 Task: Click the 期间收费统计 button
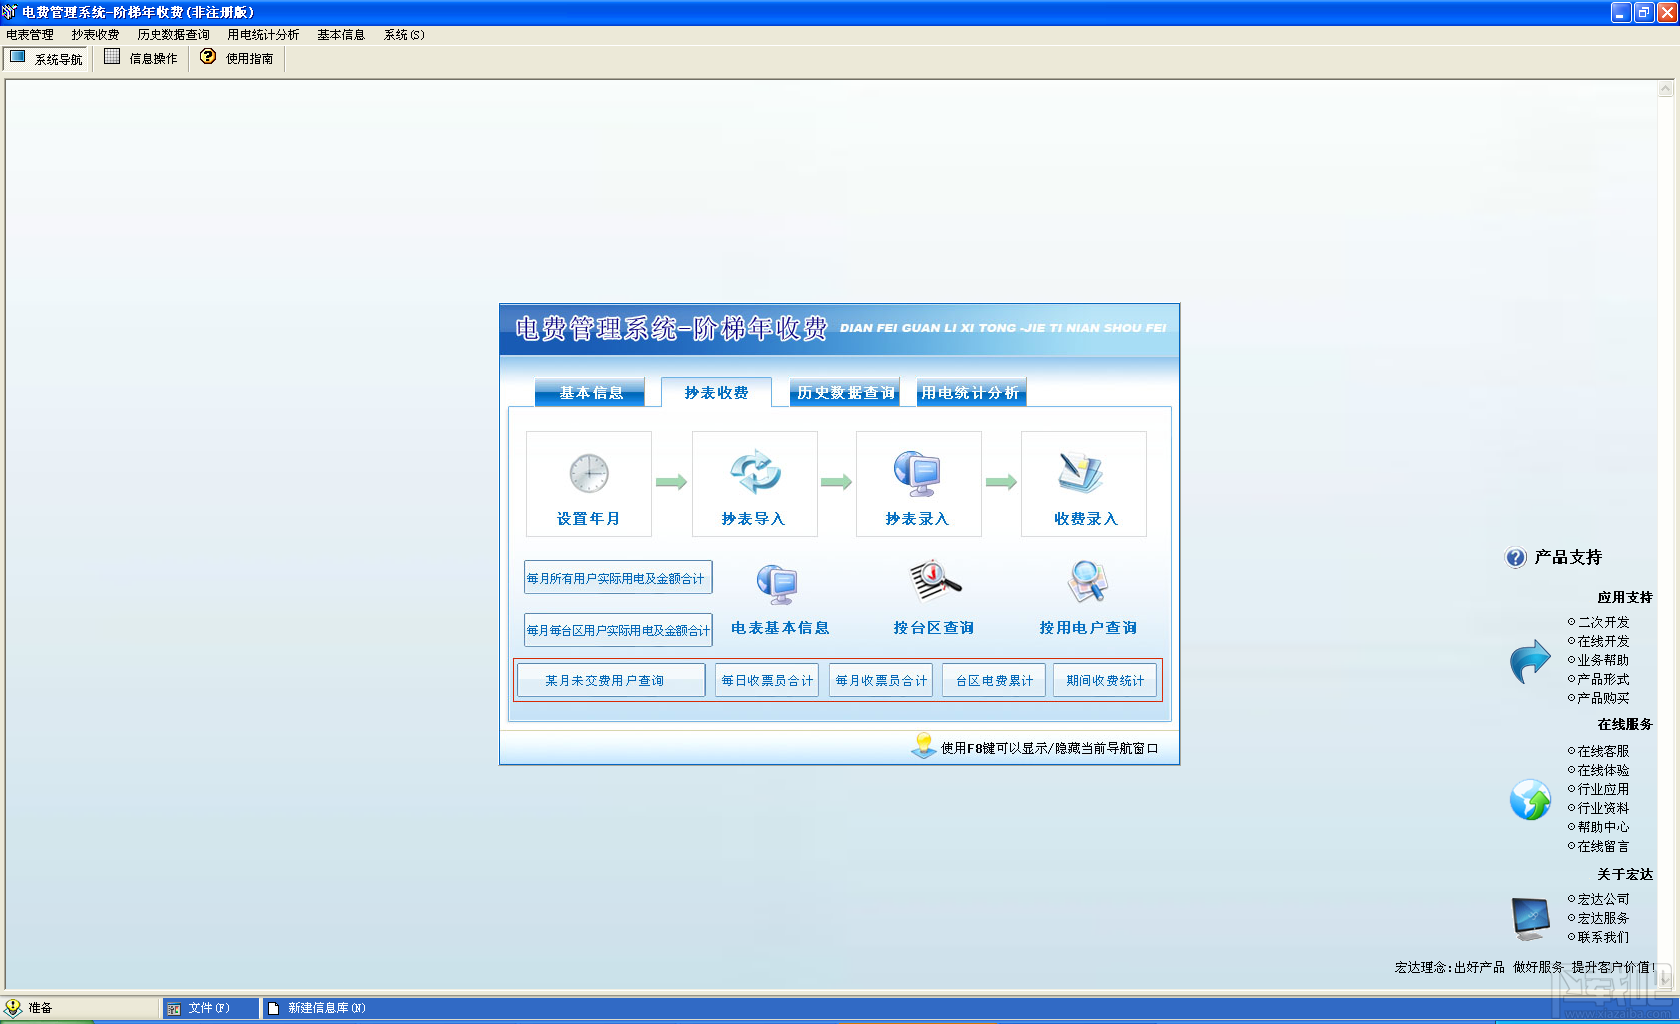click(1105, 681)
